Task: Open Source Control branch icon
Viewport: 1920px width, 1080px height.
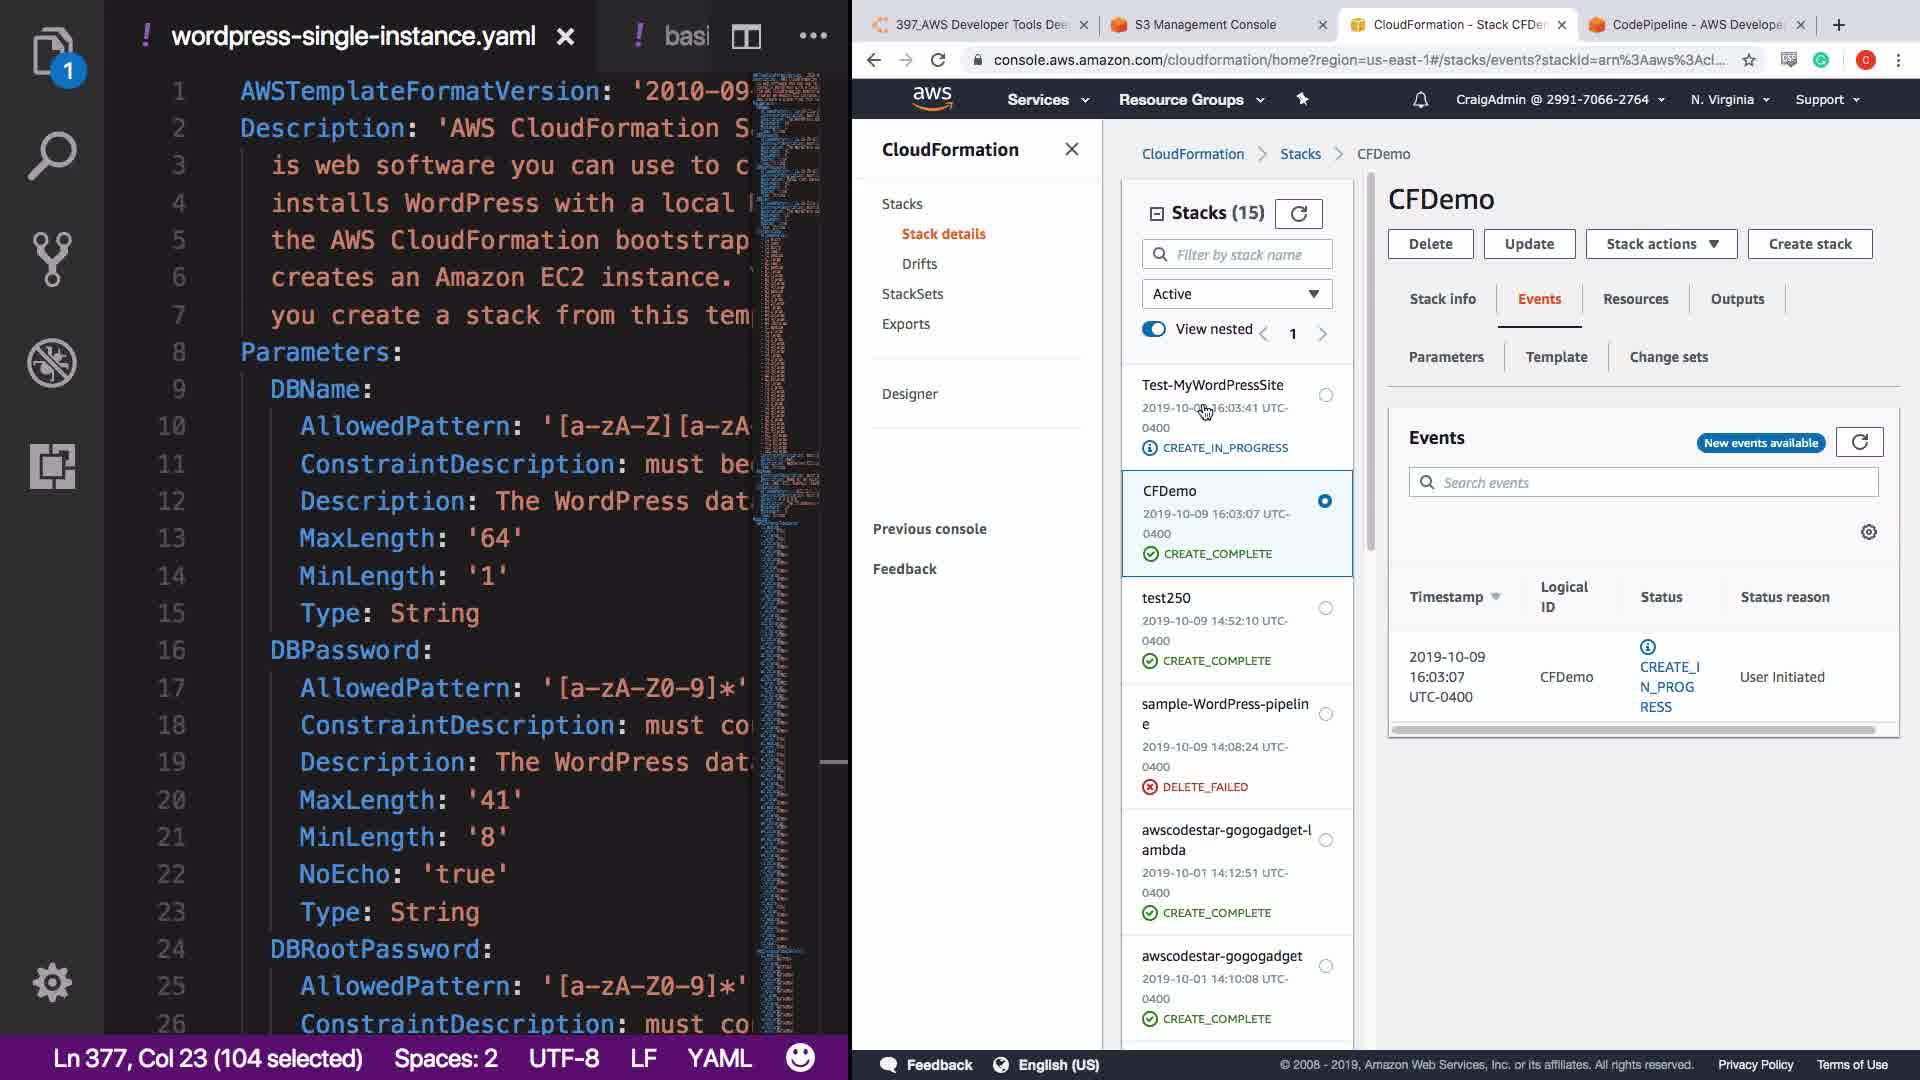Action: coord(52,259)
